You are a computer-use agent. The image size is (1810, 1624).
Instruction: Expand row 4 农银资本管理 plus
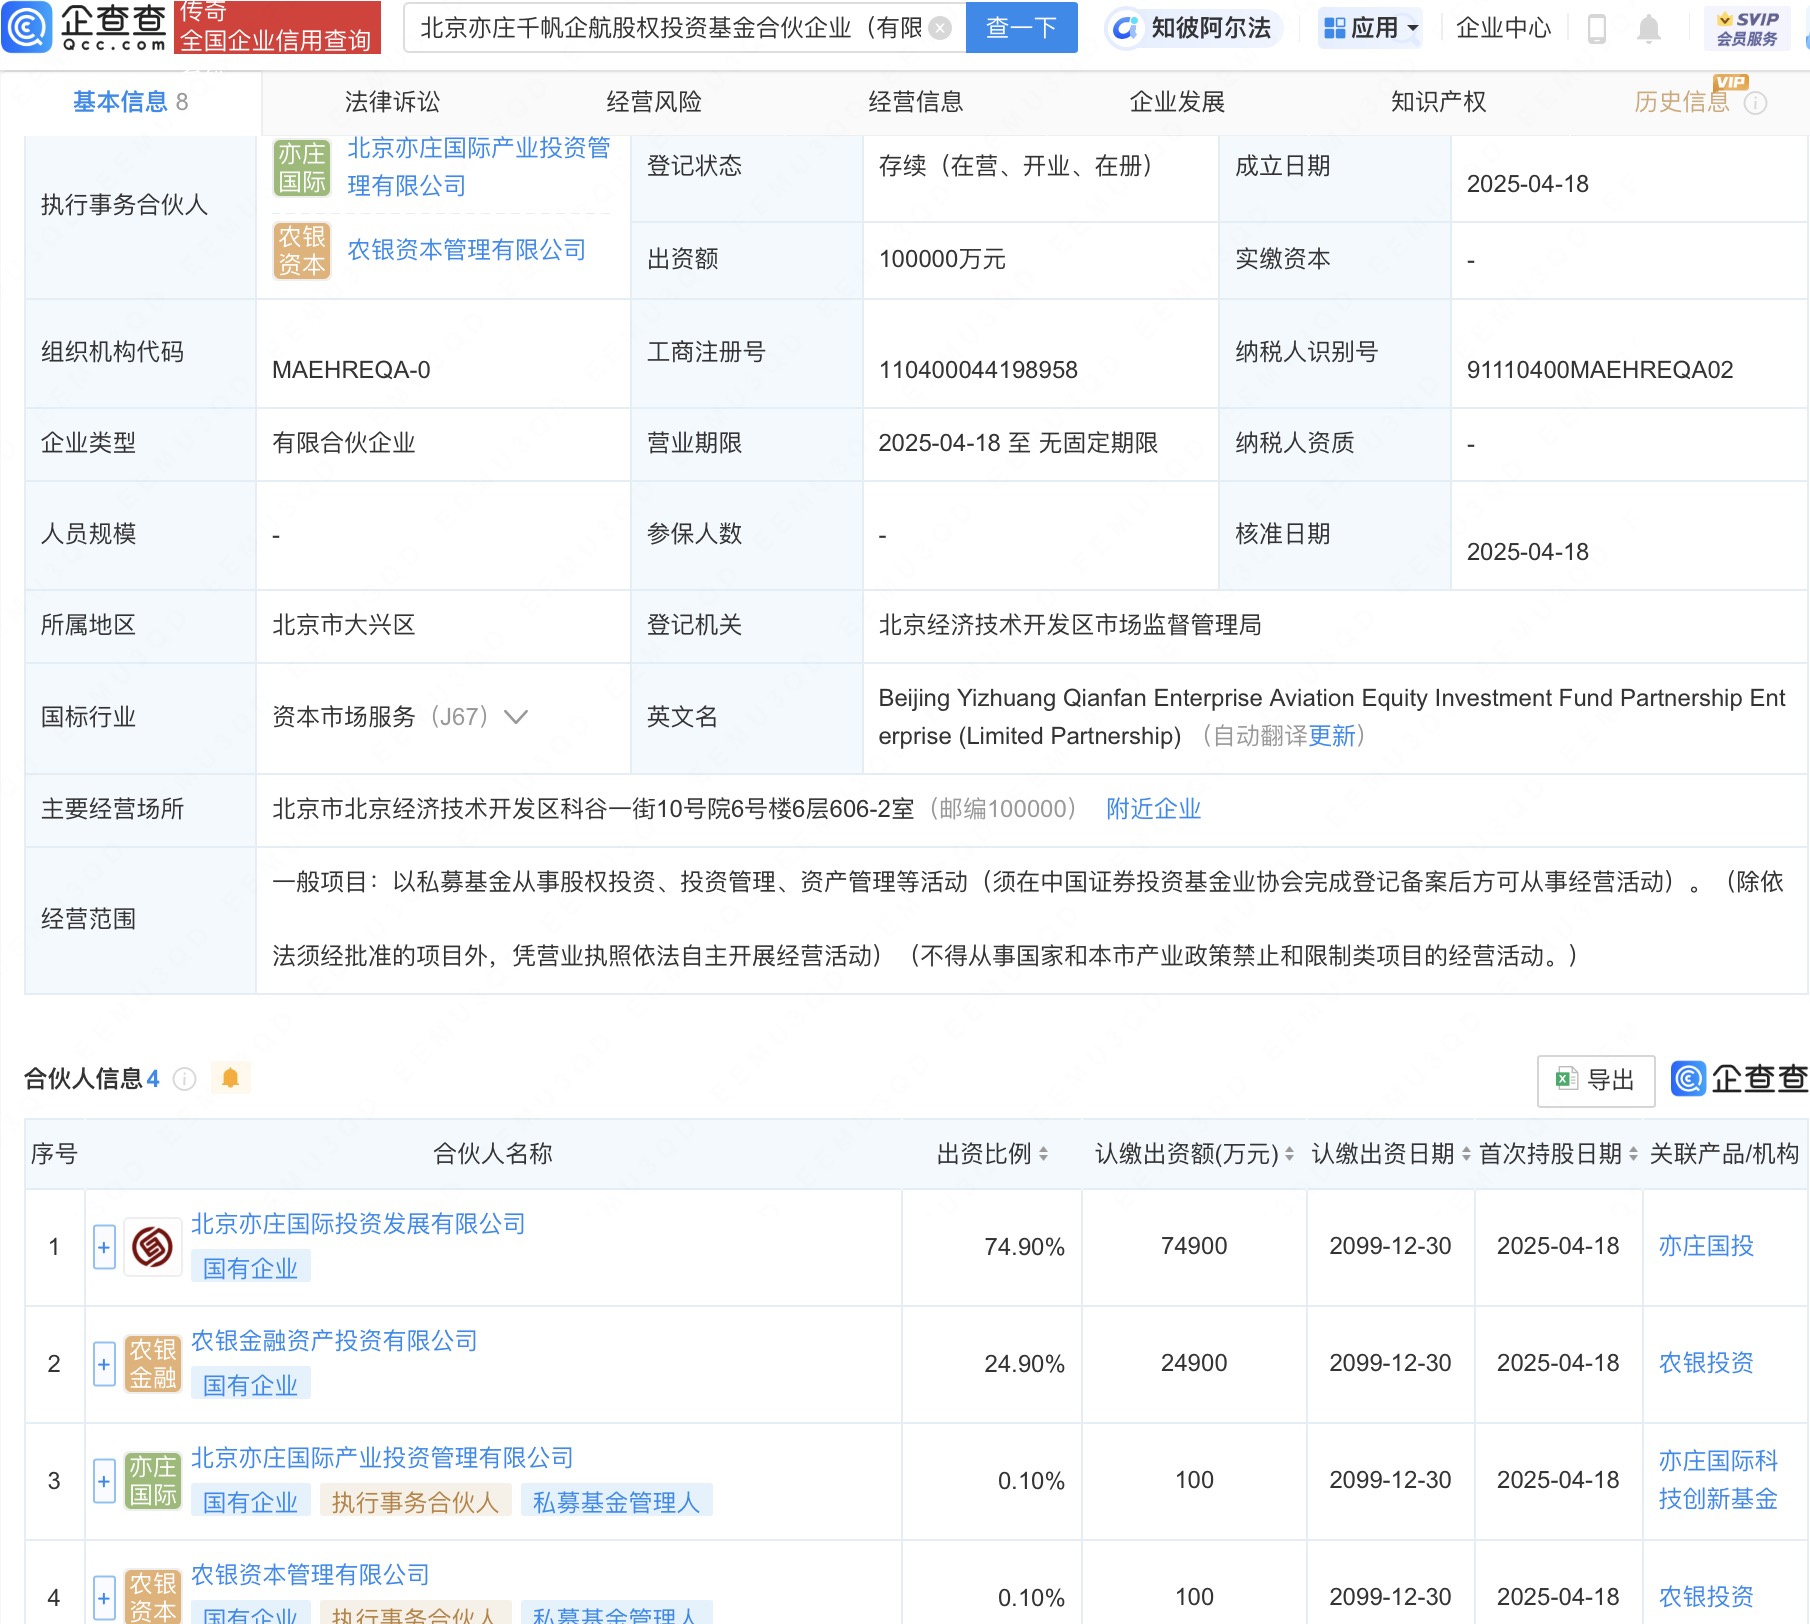tap(104, 1598)
